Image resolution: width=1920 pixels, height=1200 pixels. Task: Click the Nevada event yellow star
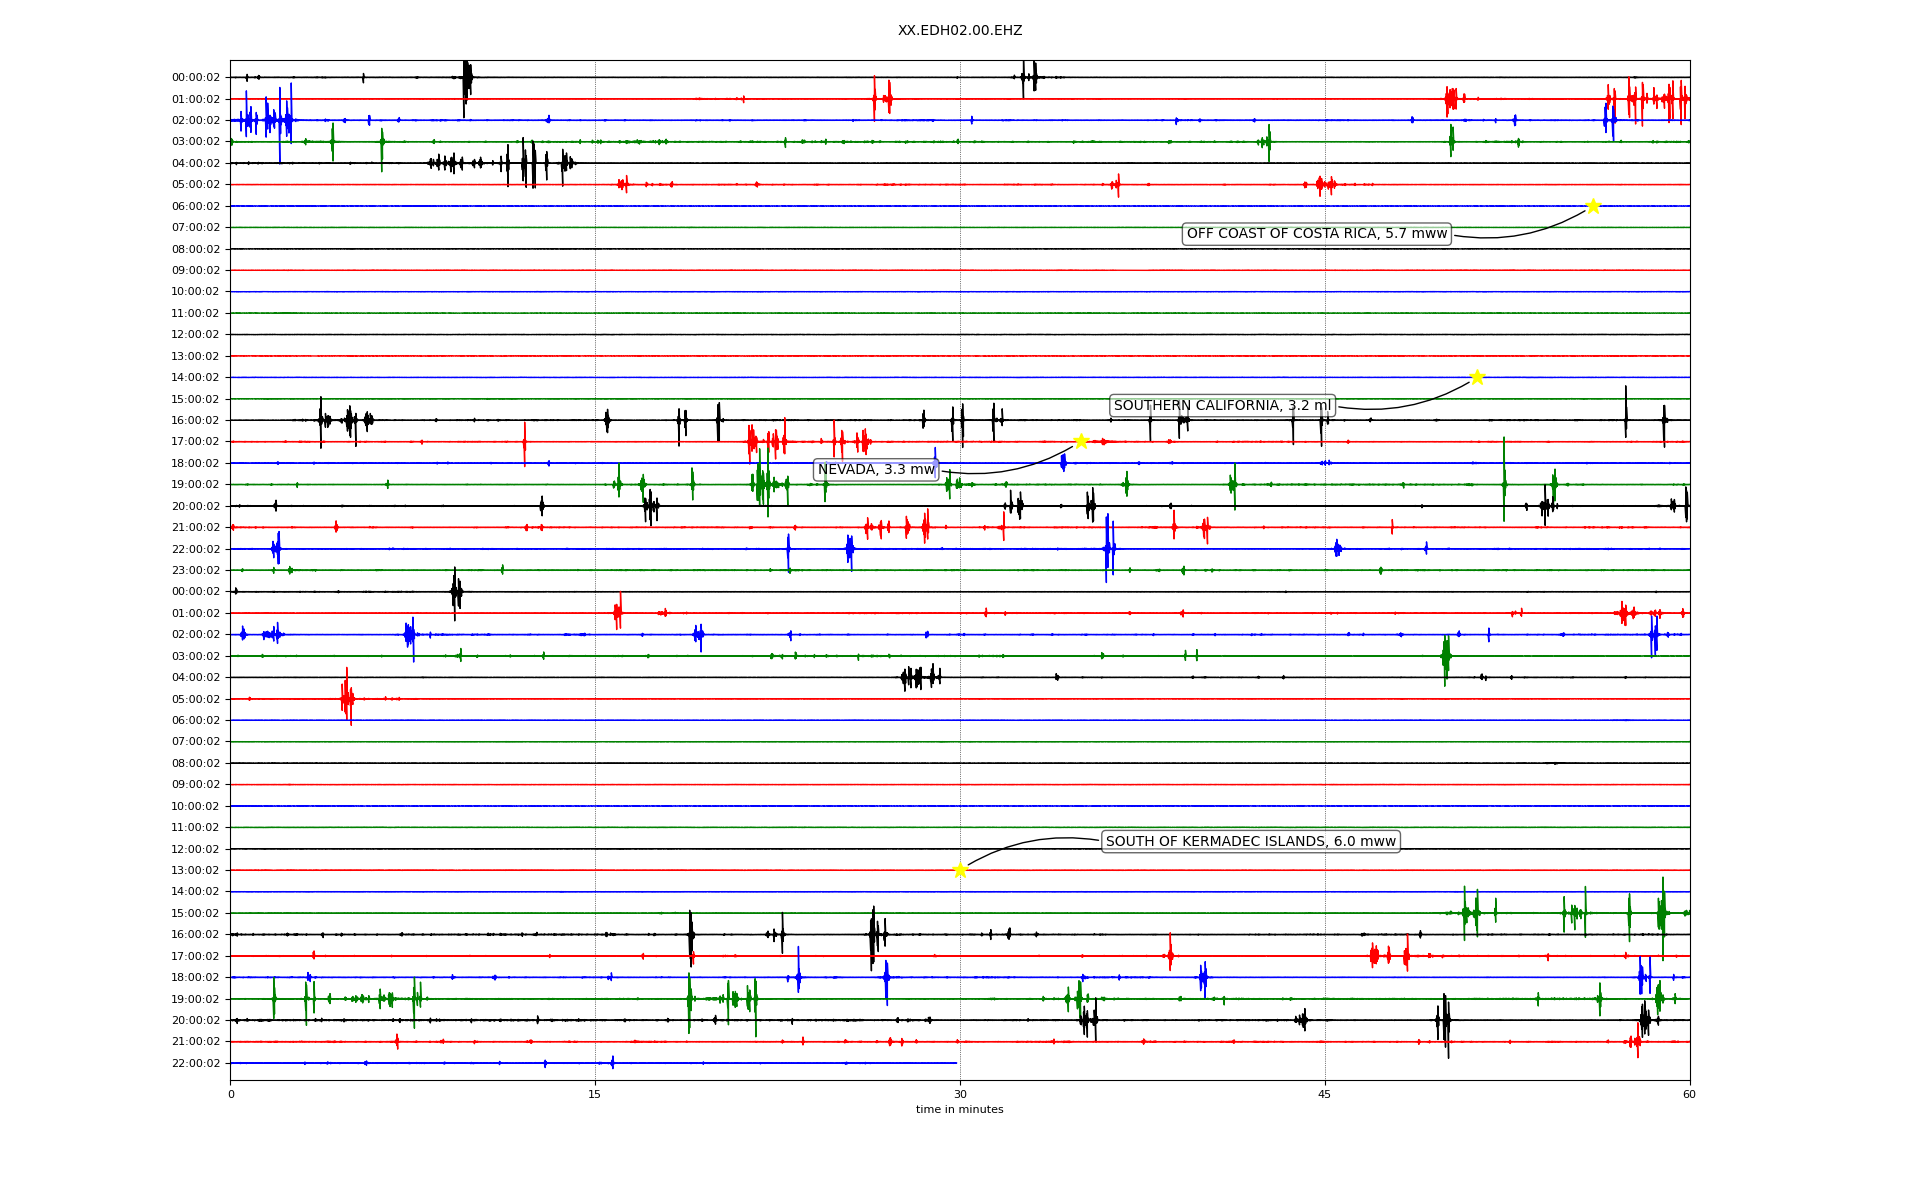point(1081,441)
